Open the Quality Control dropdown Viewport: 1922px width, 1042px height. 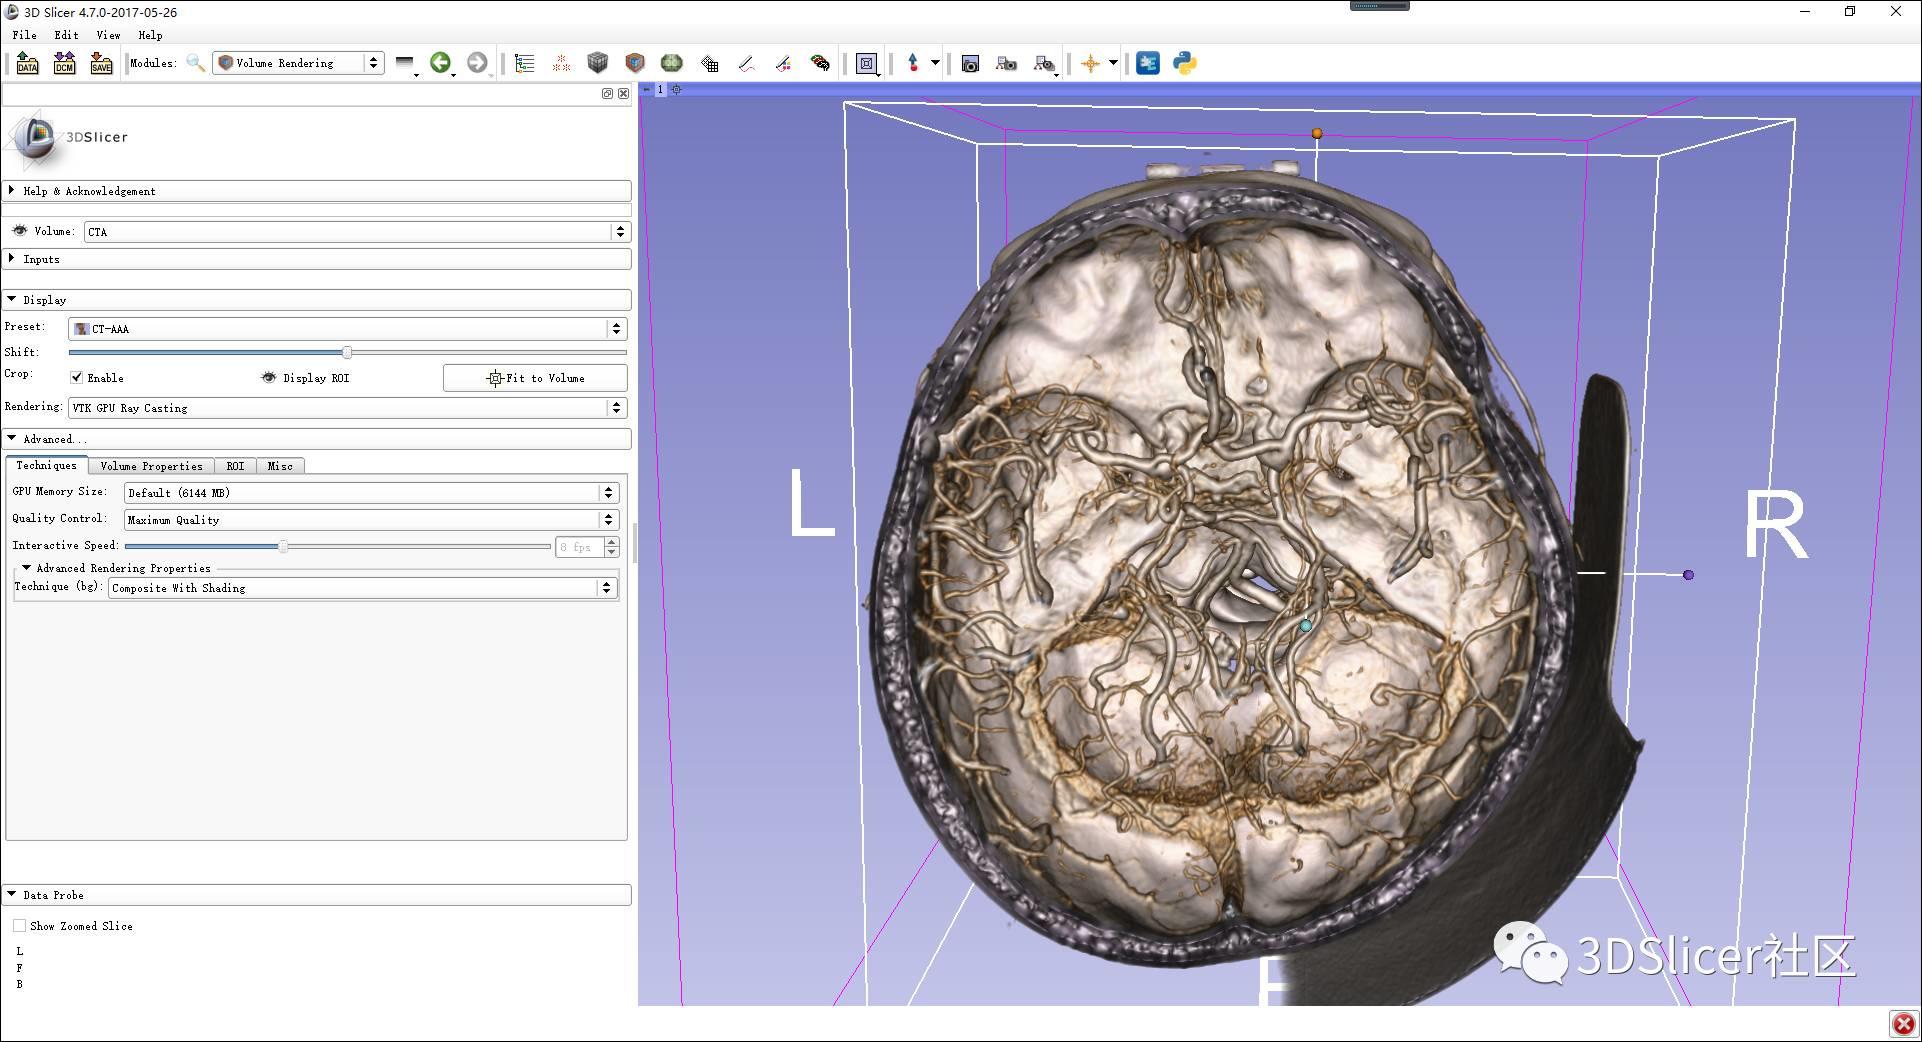(x=371, y=520)
